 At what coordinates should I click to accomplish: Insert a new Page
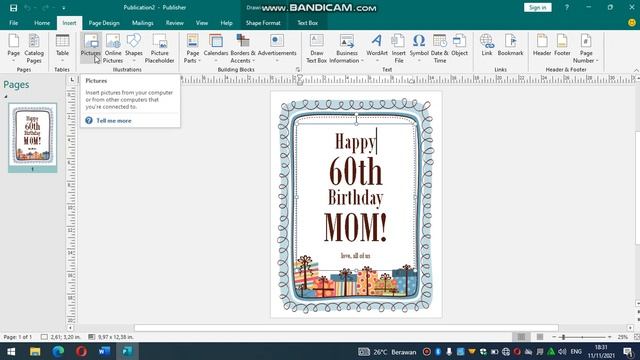[x=13, y=48]
